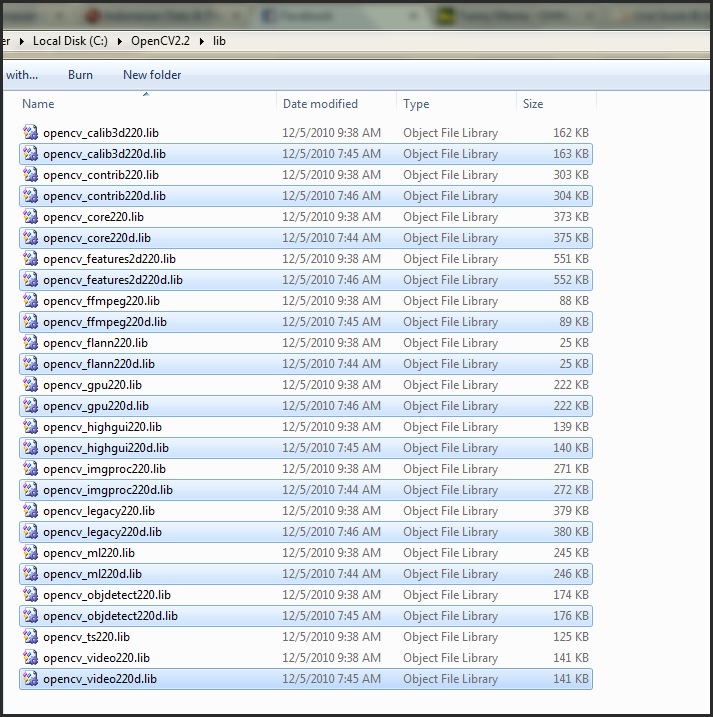Click the opencv_highgui220d.lib file icon
This screenshot has height=717, width=713.
31,448
